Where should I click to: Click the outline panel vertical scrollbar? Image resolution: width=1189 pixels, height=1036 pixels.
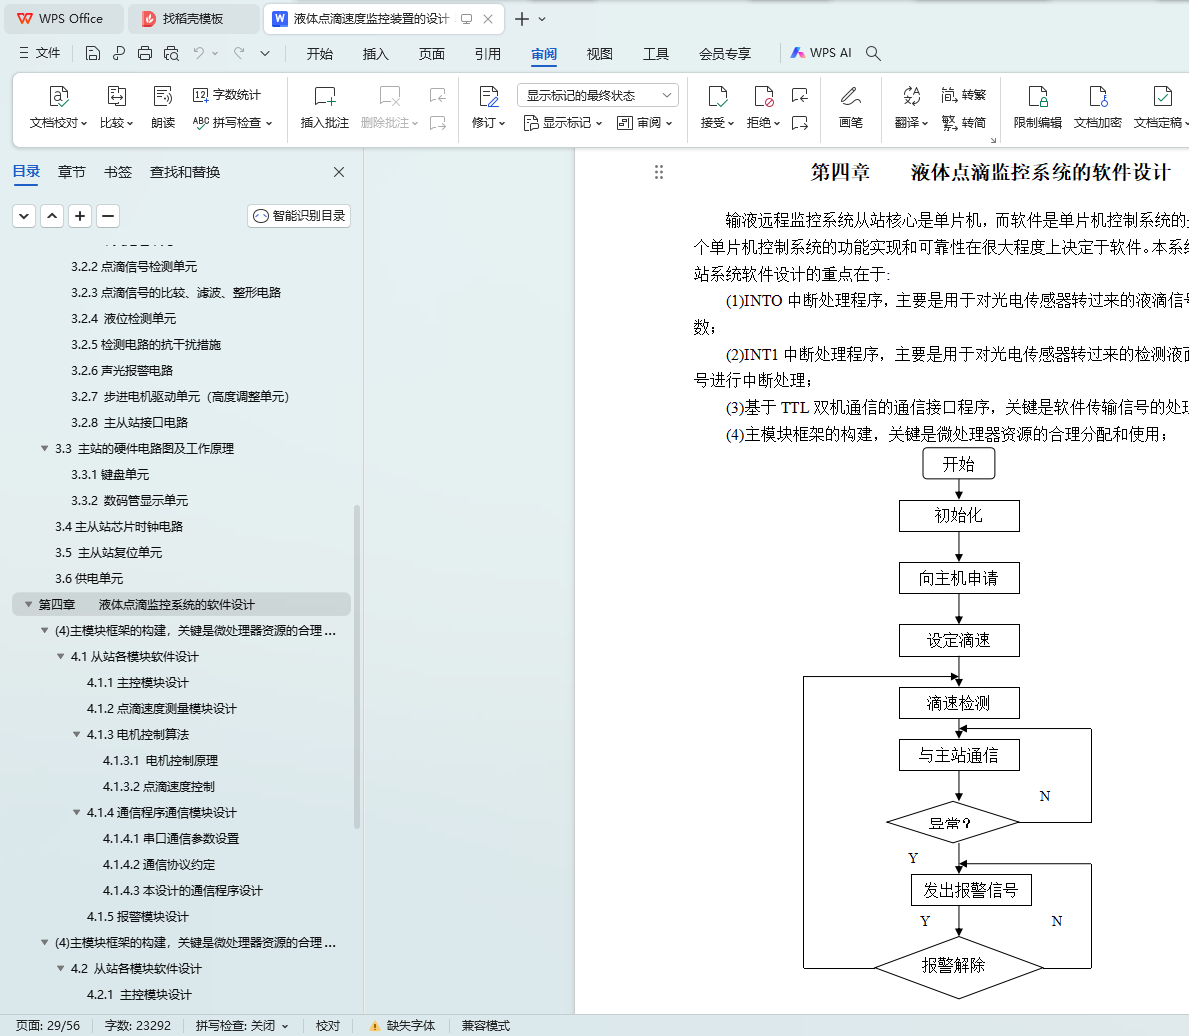pyautogui.click(x=356, y=667)
